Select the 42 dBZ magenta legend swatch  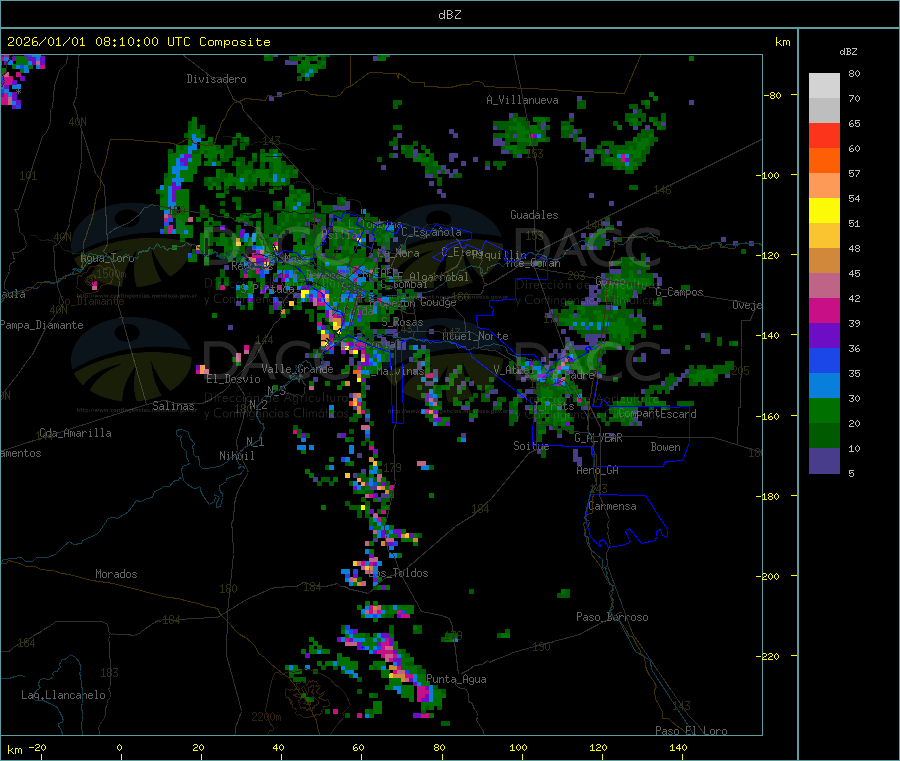[824, 310]
